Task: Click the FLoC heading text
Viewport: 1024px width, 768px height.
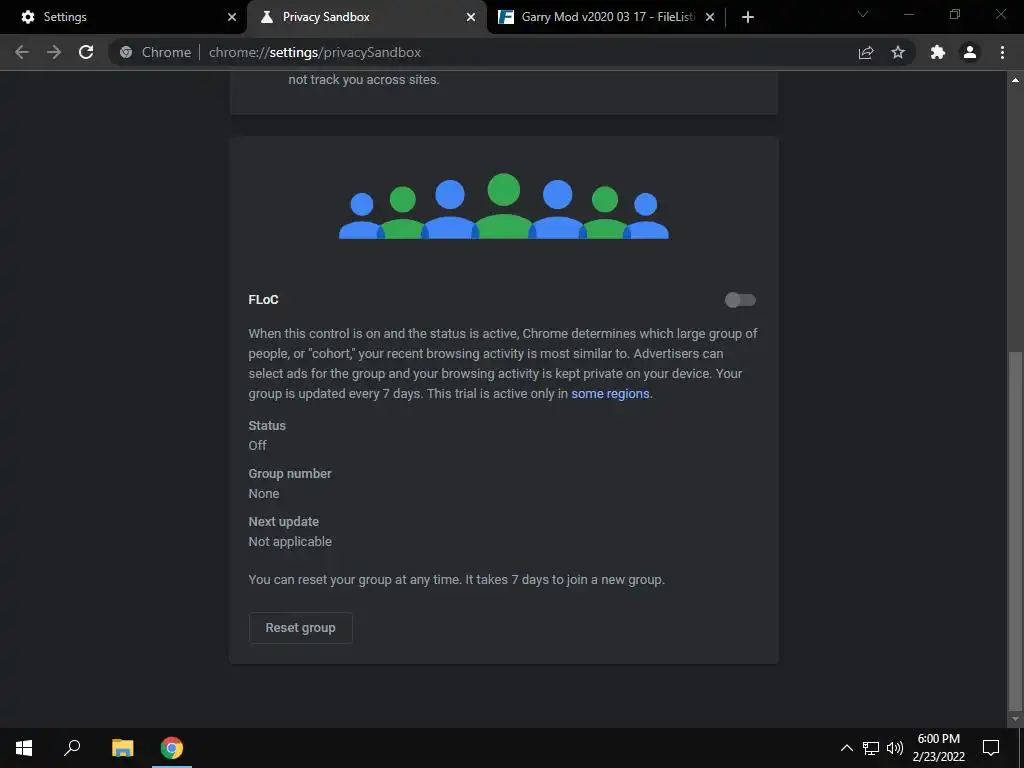Action: point(263,300)
